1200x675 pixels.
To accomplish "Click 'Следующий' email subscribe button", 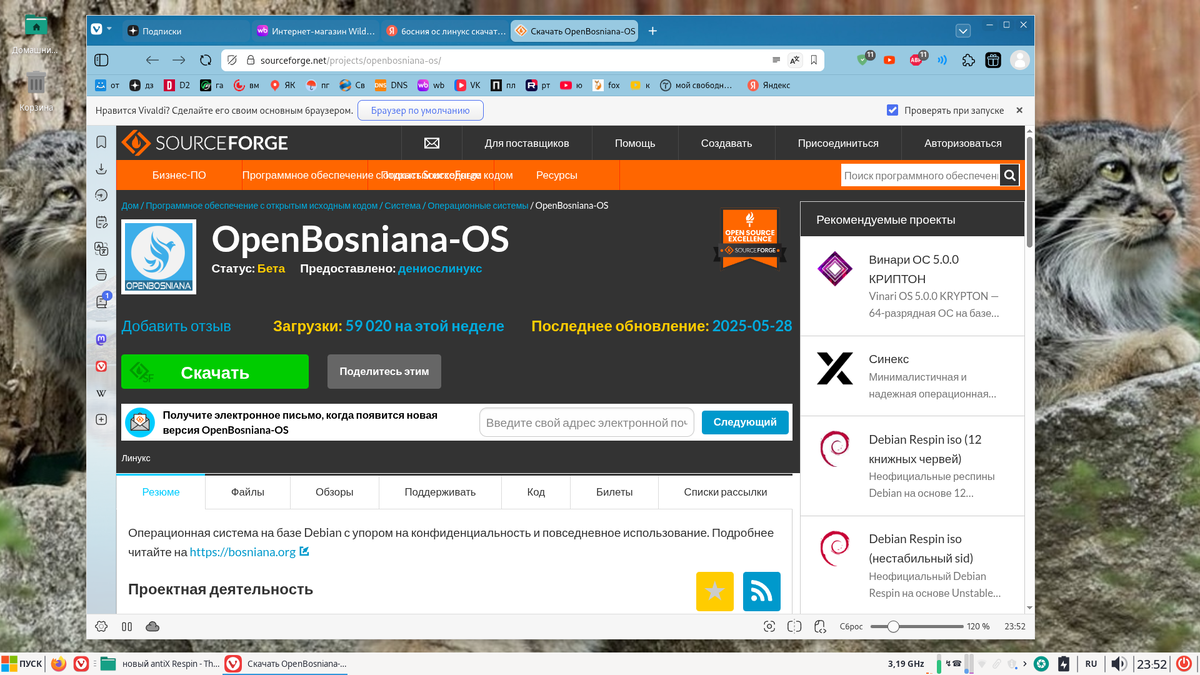I will (745, 422).
